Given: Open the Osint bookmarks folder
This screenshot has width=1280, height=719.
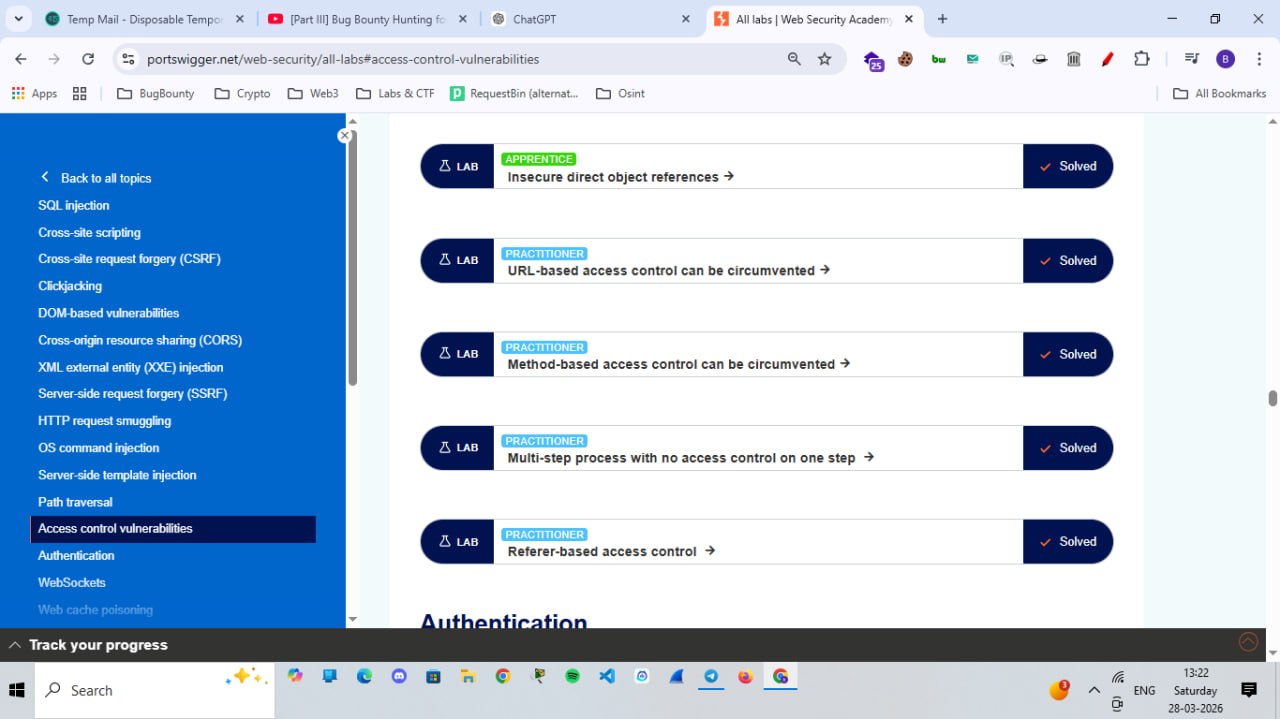Looking at the screenshot, I should [x=620, y=93].
